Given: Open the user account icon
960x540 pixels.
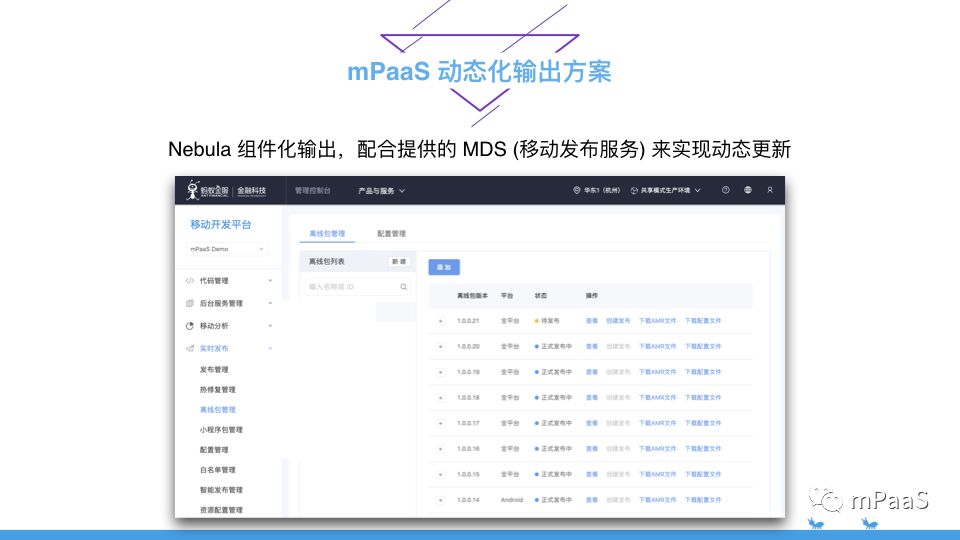Looking at the screenshot, I should coord(770,190).
